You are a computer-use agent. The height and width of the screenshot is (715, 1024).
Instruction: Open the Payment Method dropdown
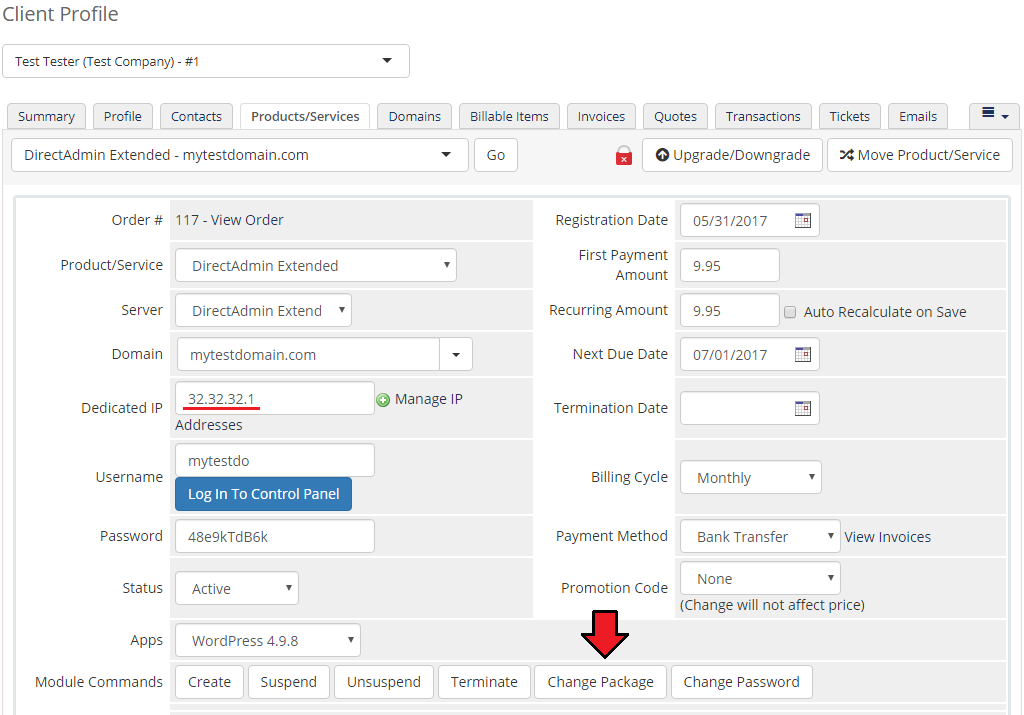[x=760, y=536]
